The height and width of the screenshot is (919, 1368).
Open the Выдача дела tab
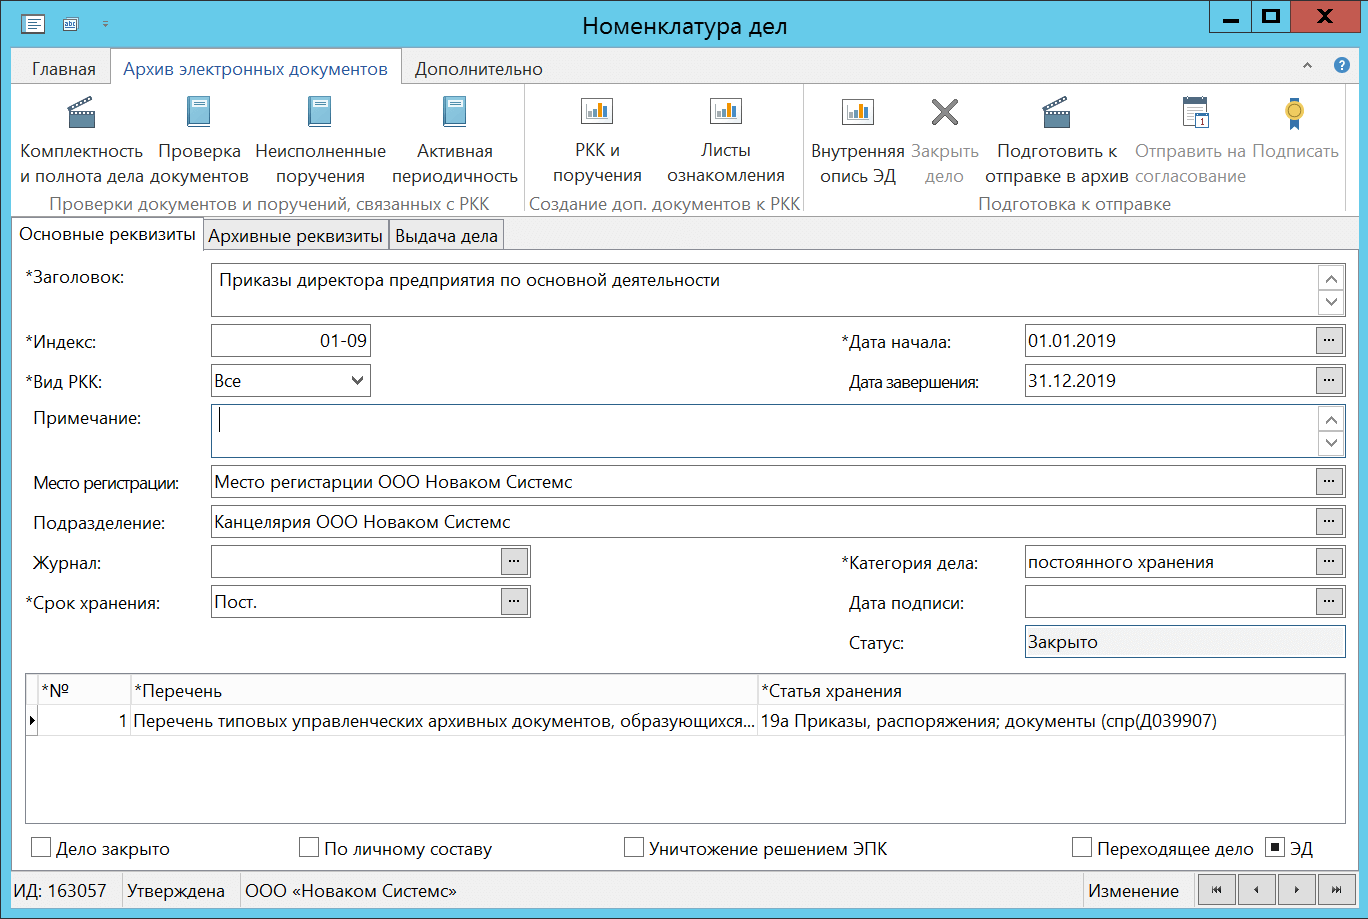coord(447,237)
